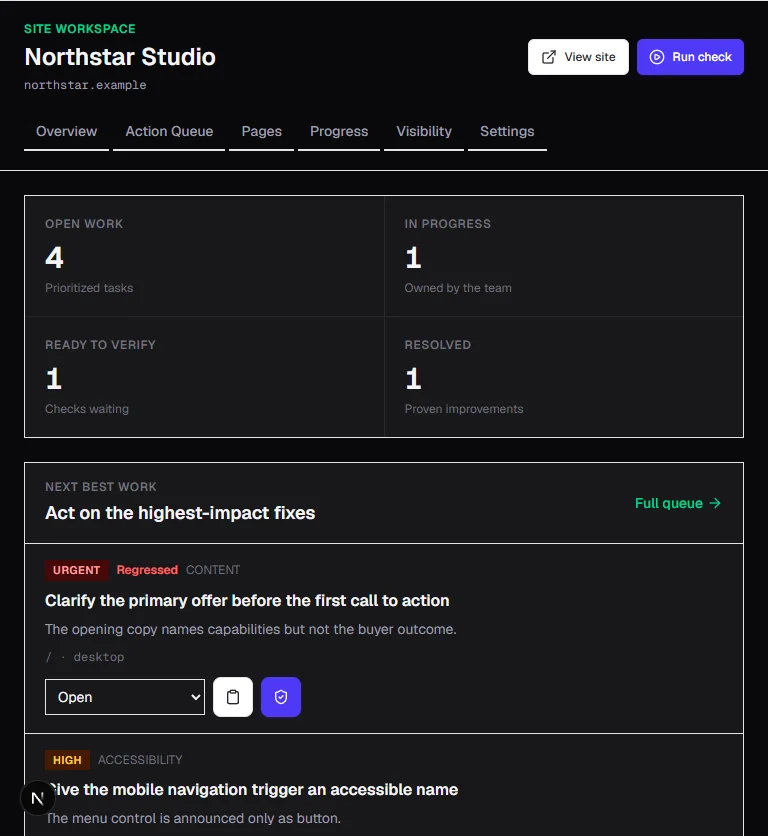Go to the Progress tab
The width and height of the screenshot is (768, 836).
tap(339, 132)
